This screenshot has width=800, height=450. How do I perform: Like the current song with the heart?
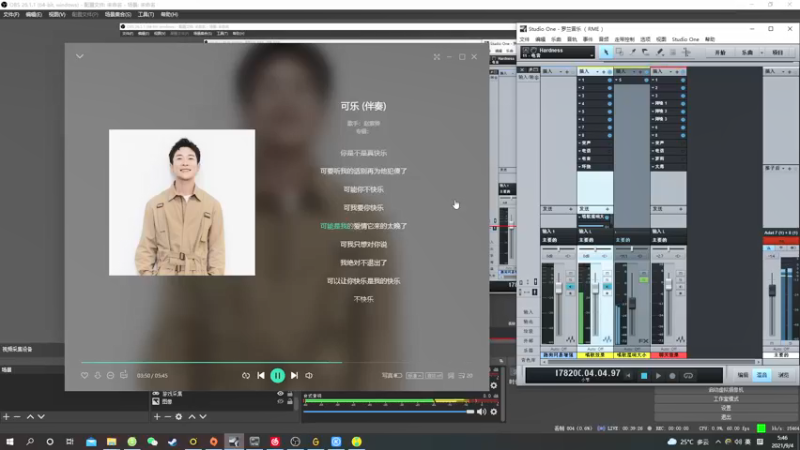84,376
